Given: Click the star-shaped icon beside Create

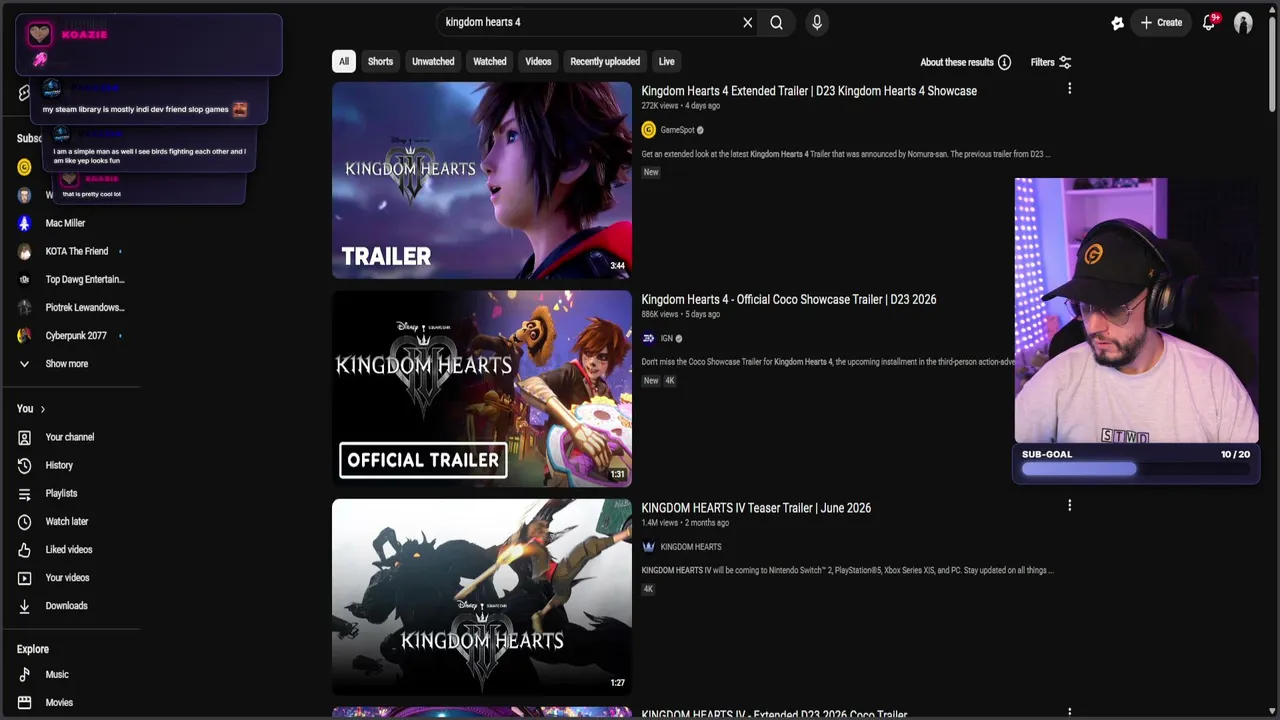Looking at the screenshot, I should pyautogui.click(x=1117, y=23).
